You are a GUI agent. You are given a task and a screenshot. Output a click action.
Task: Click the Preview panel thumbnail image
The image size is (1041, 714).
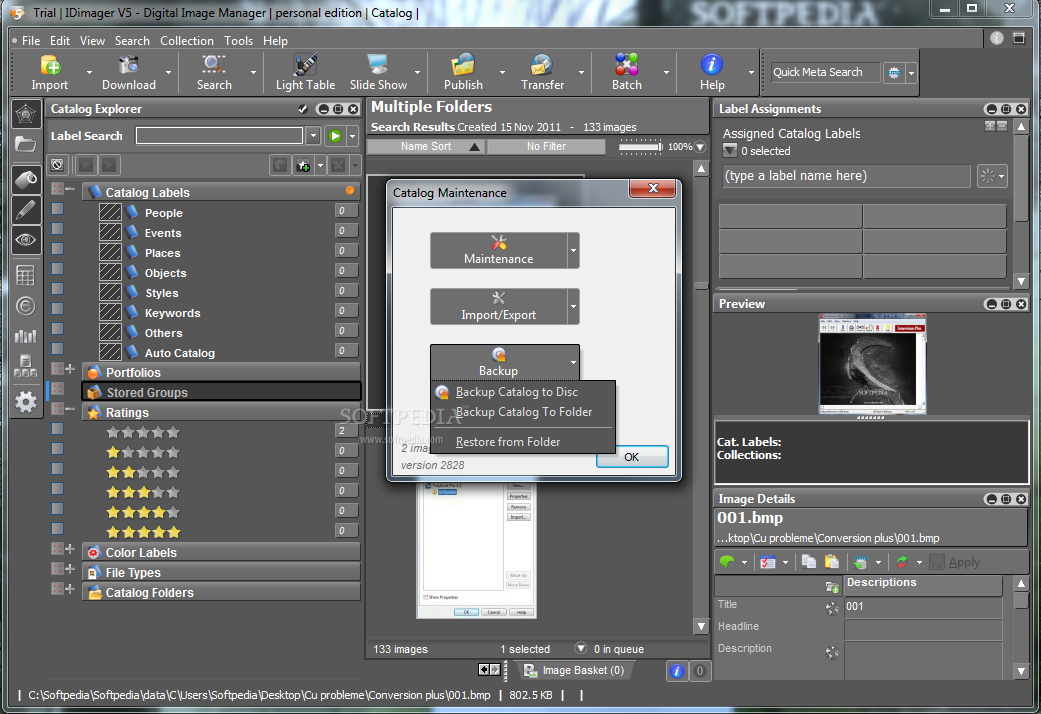(x=872, y=364)
